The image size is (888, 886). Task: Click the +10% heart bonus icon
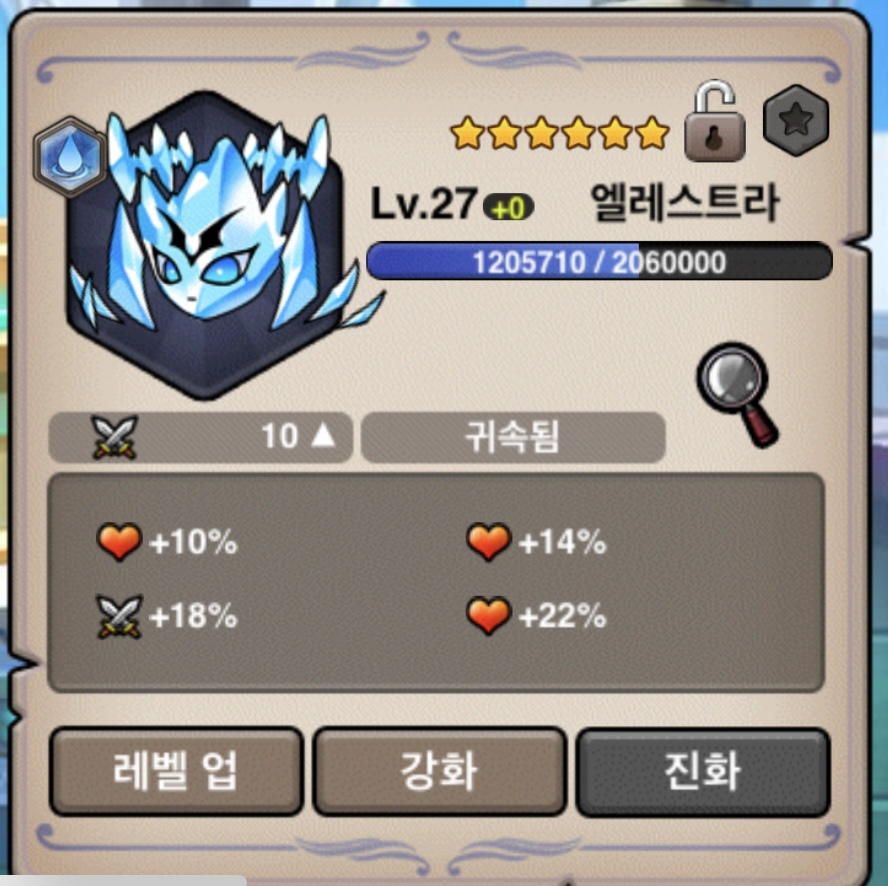(x=119, y=542)
